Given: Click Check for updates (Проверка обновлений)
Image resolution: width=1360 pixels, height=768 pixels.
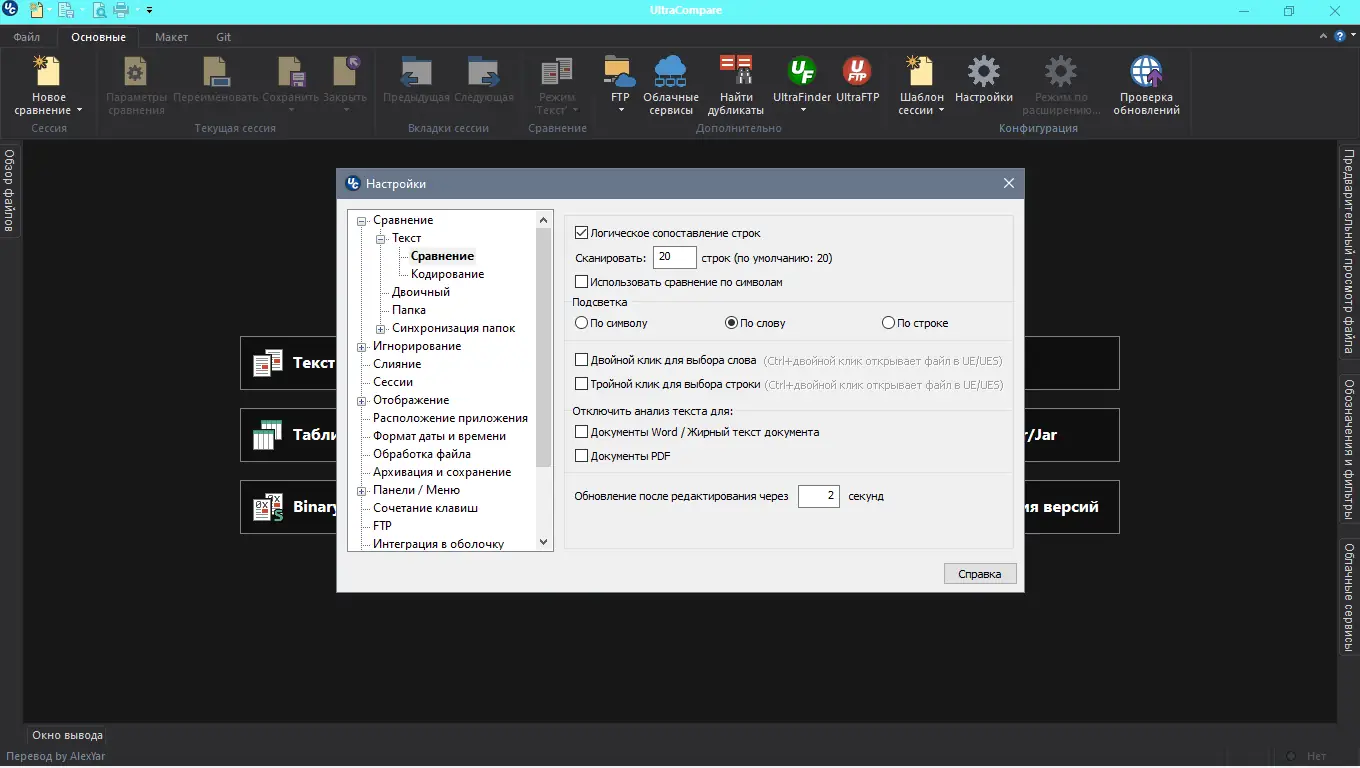Looking at the screenshot, I should (x=1146, y=72).
